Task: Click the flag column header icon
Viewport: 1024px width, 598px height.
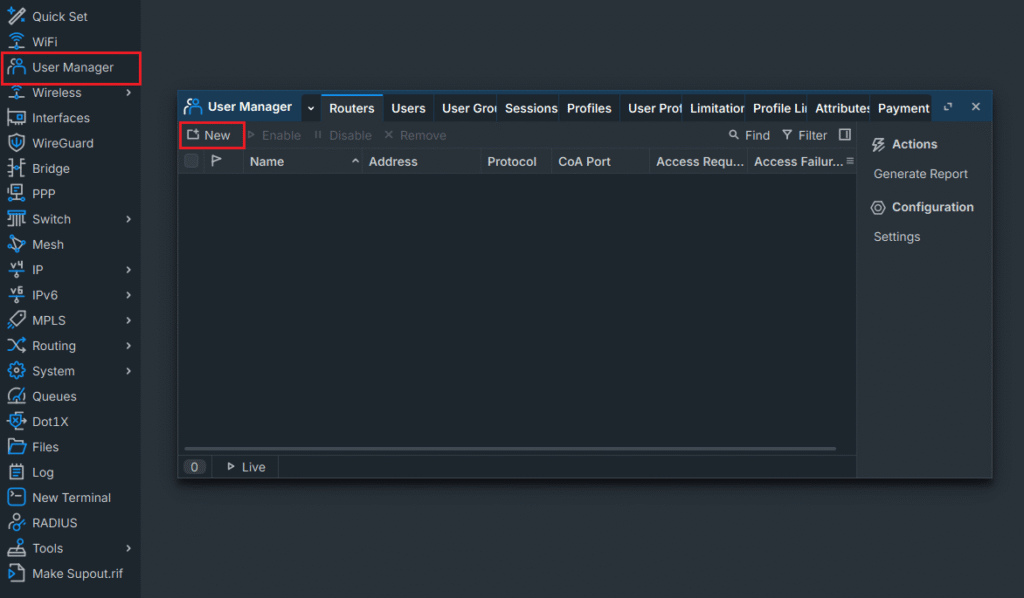Action: point(216,161)
